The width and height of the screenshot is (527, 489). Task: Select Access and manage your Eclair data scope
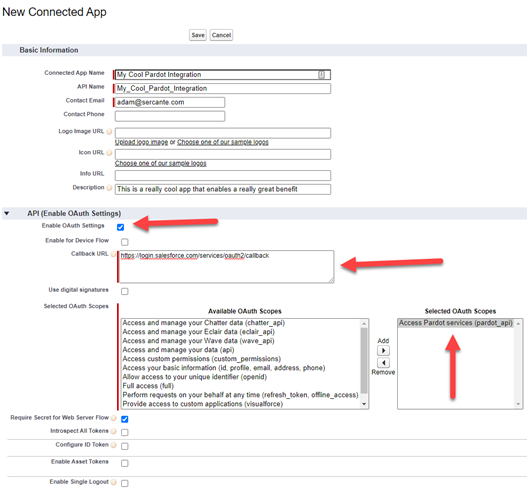click(198, 332)
